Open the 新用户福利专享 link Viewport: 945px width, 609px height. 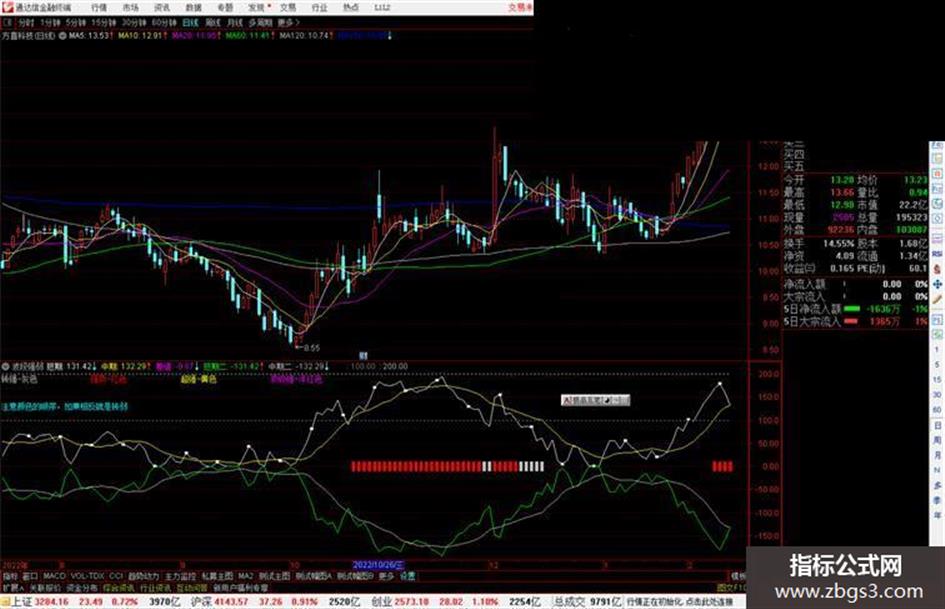240,587
